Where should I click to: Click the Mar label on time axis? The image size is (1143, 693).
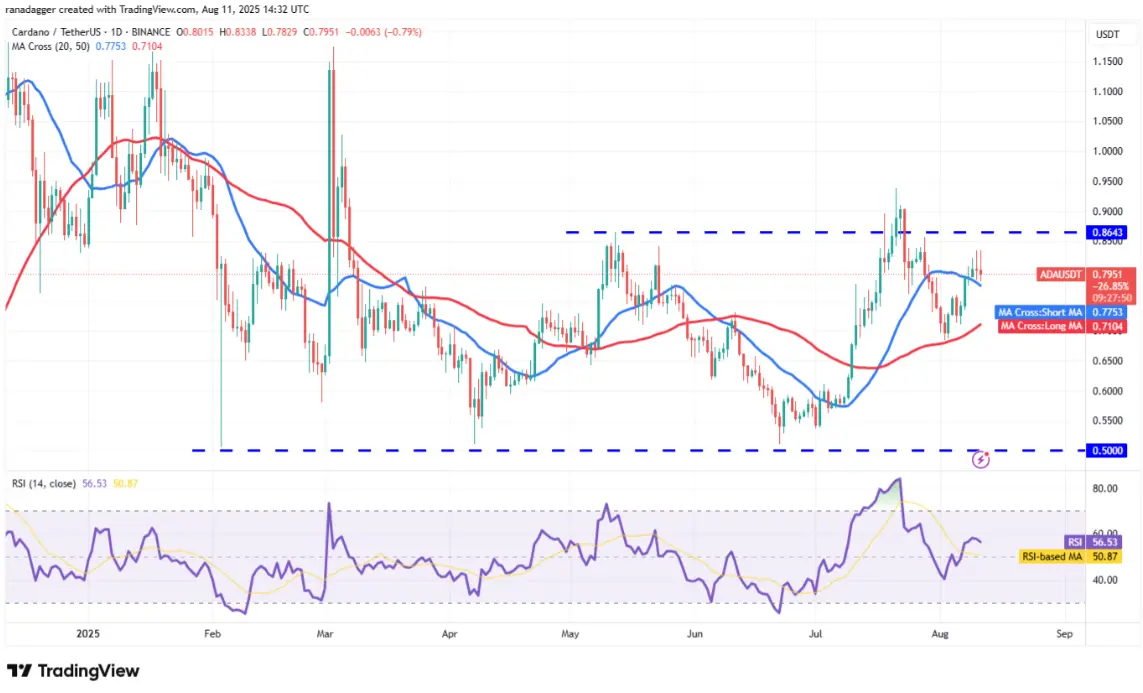coord(324,633)
